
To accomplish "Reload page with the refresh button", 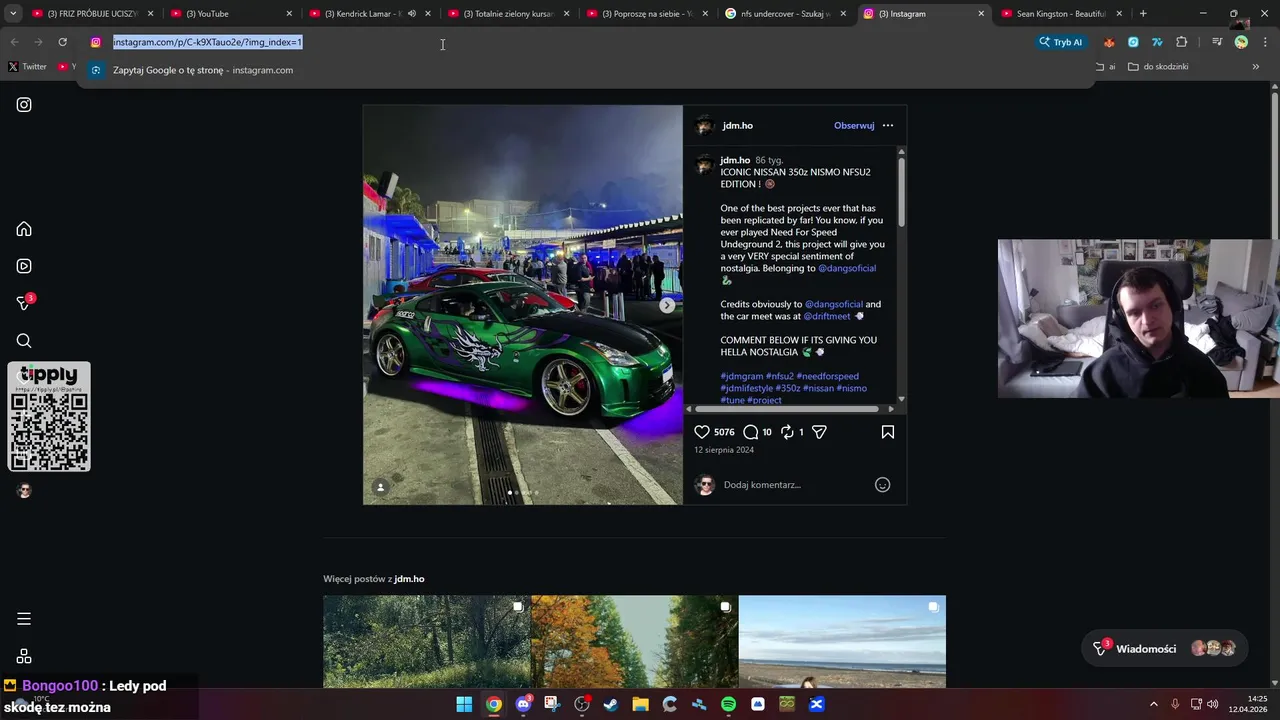I will pos(62,42).
